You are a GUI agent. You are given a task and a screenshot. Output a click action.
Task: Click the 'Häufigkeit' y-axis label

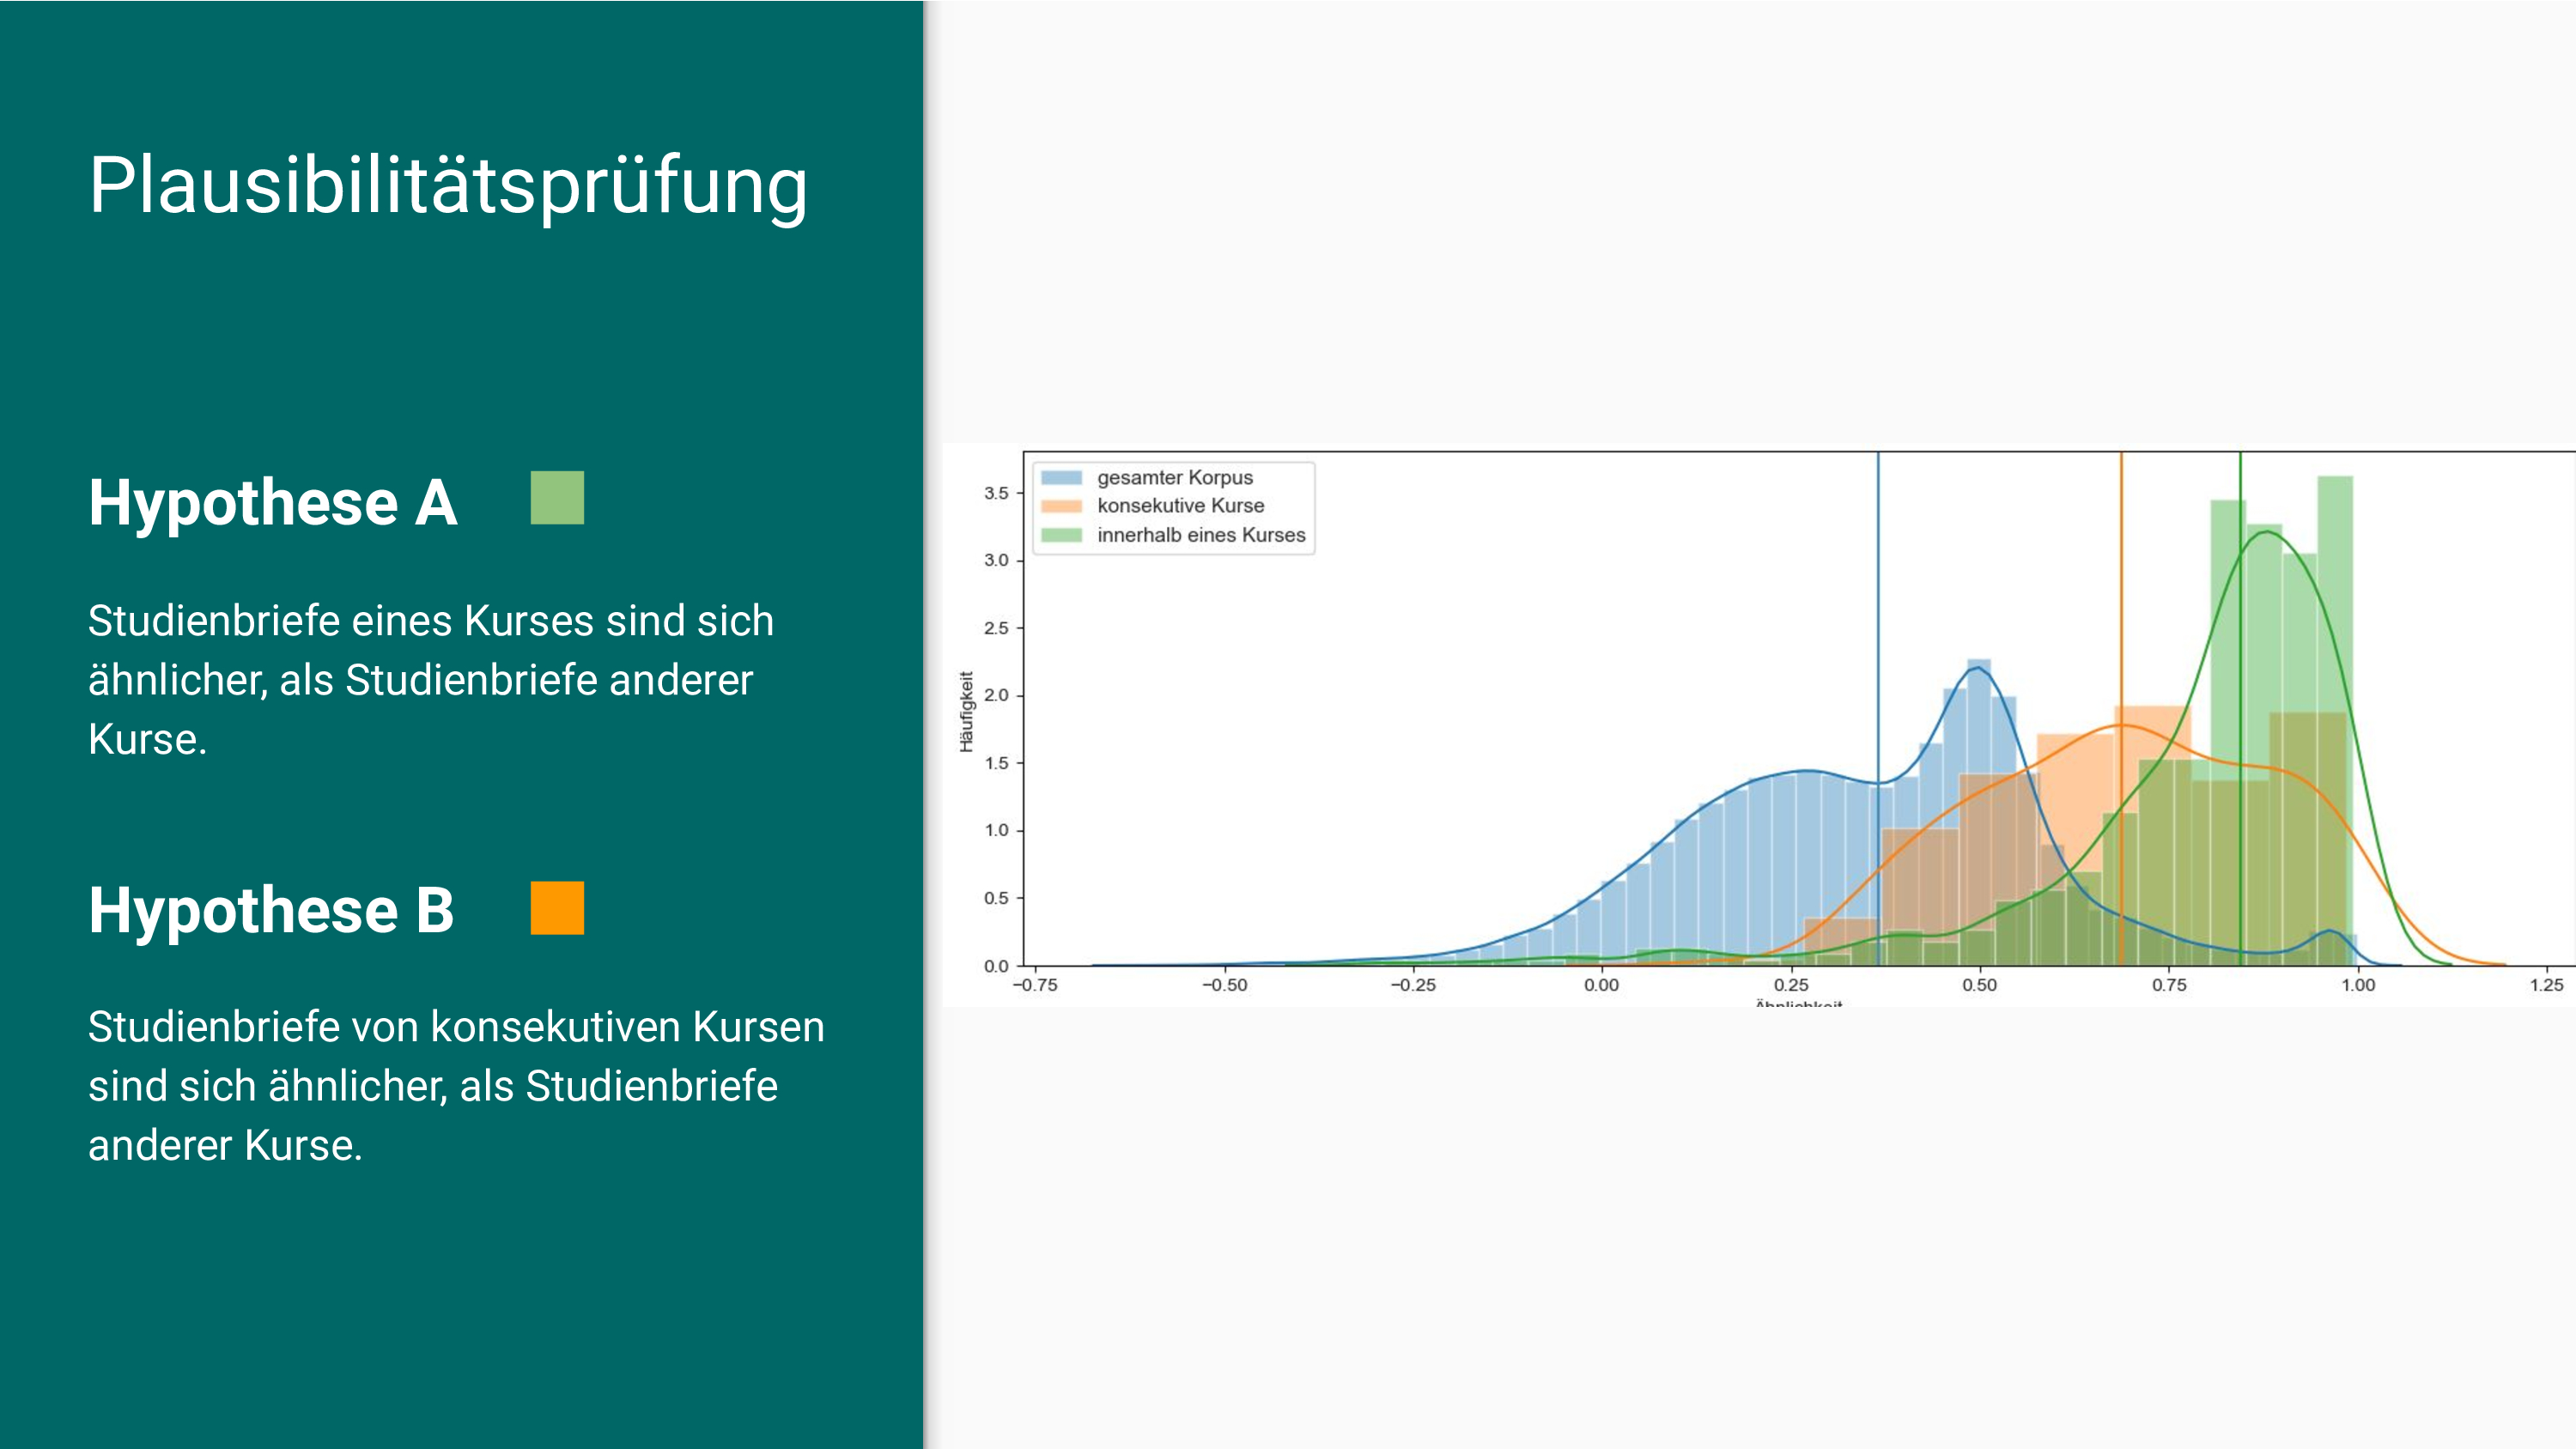pyautogui.click(x=966, y=711)
